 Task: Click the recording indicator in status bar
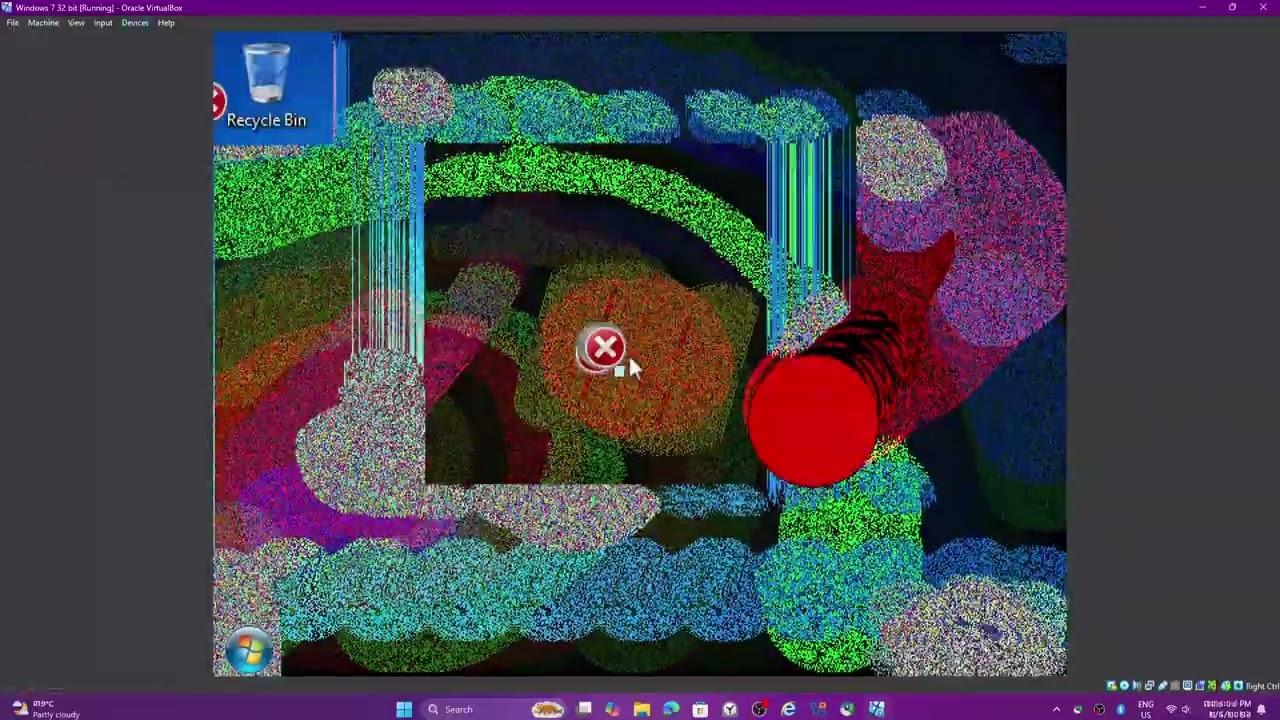1200,686
